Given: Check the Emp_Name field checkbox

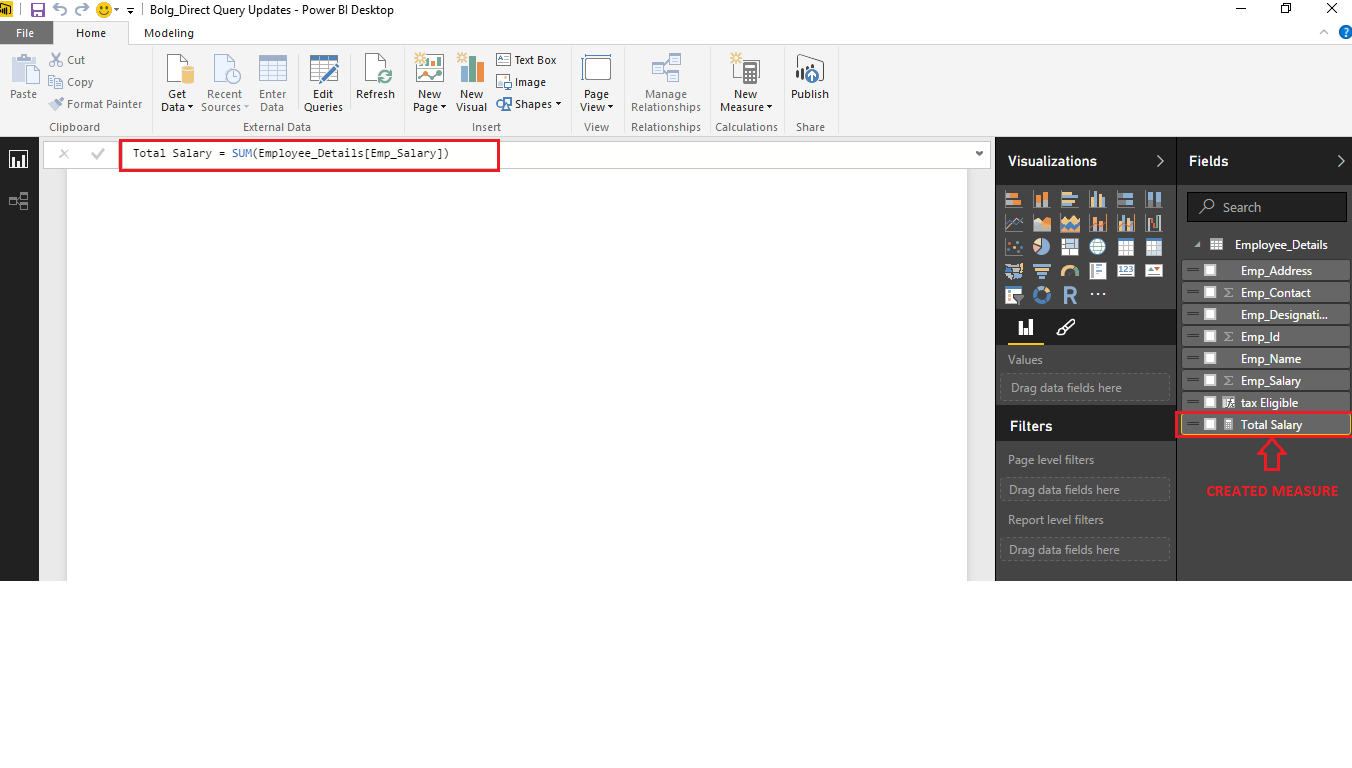Looking at the screenshot, I should click(1210, 359).
